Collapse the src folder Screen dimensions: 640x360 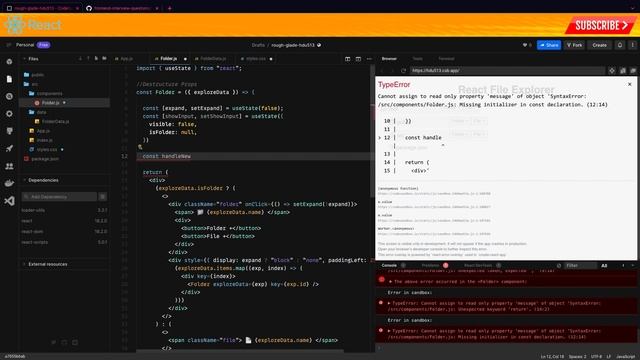coord(31,84)
